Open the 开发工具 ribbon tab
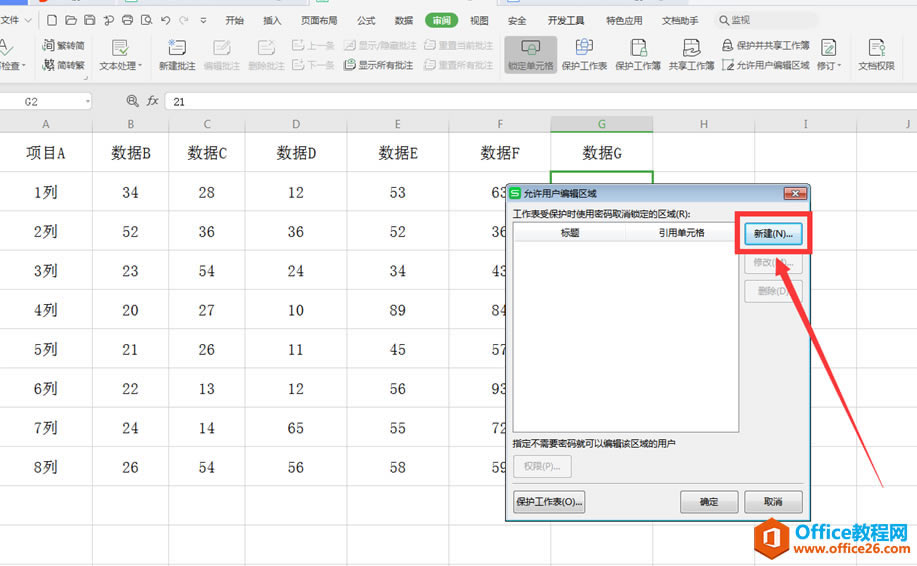This screenshot has width=917, height=566. pyautogui.click(x=566, y=20)
